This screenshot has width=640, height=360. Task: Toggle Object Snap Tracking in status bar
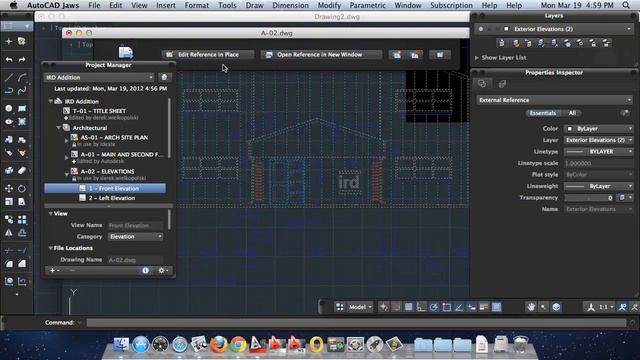tap(459, 307)
